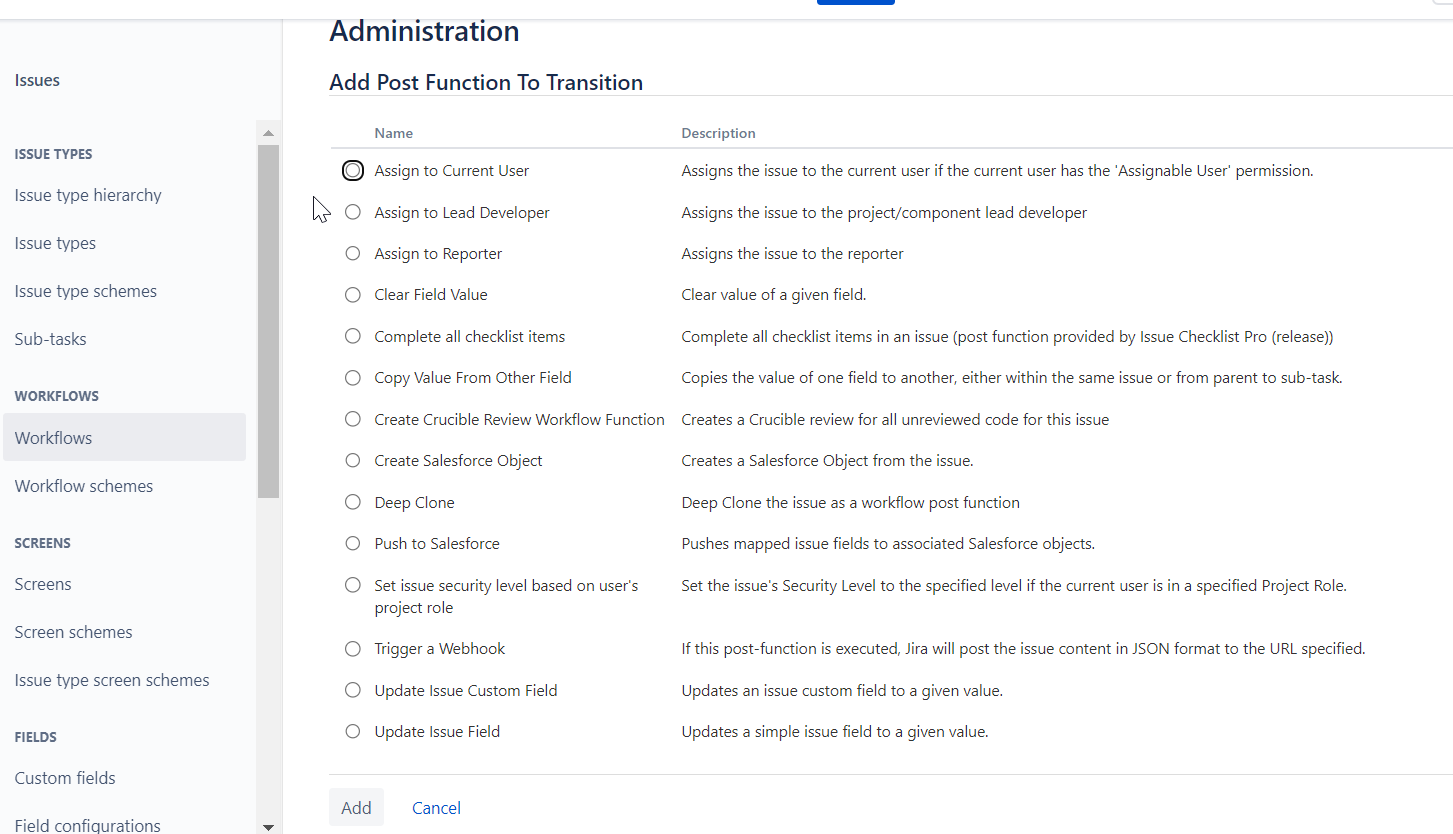Open the Custom fields page

click(65, 777)
